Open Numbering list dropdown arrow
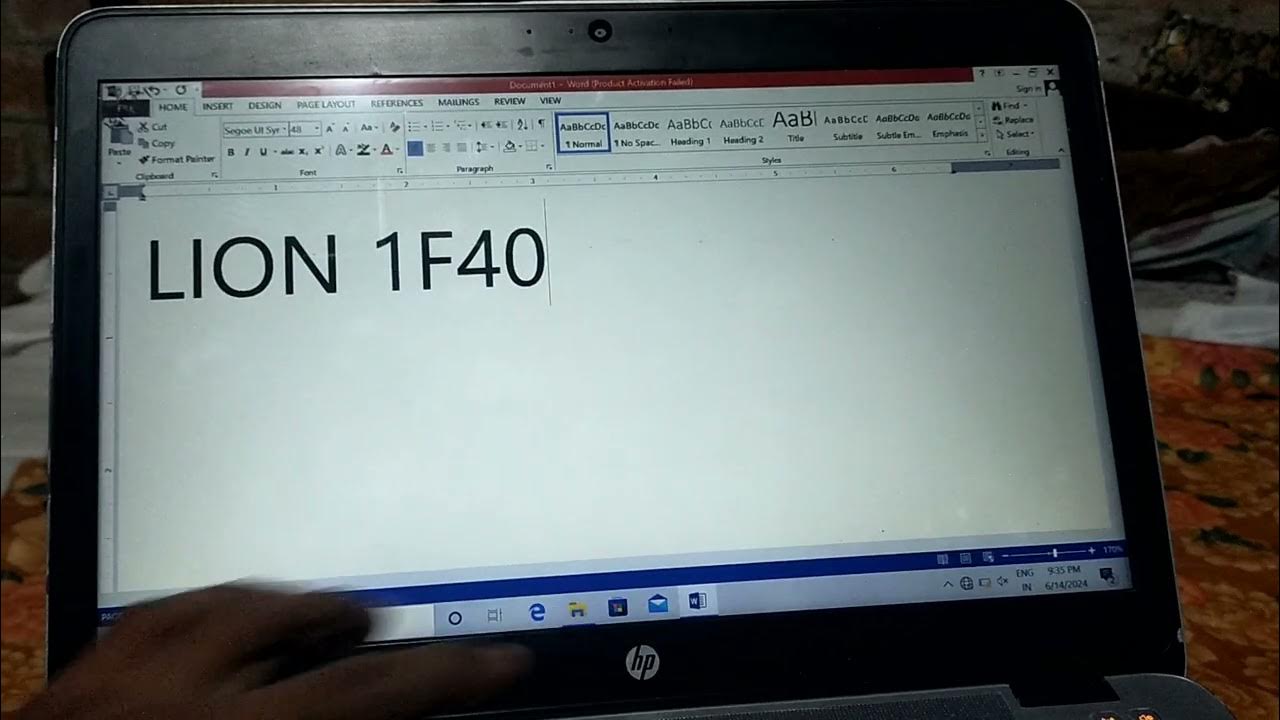 tap(447, 126)
